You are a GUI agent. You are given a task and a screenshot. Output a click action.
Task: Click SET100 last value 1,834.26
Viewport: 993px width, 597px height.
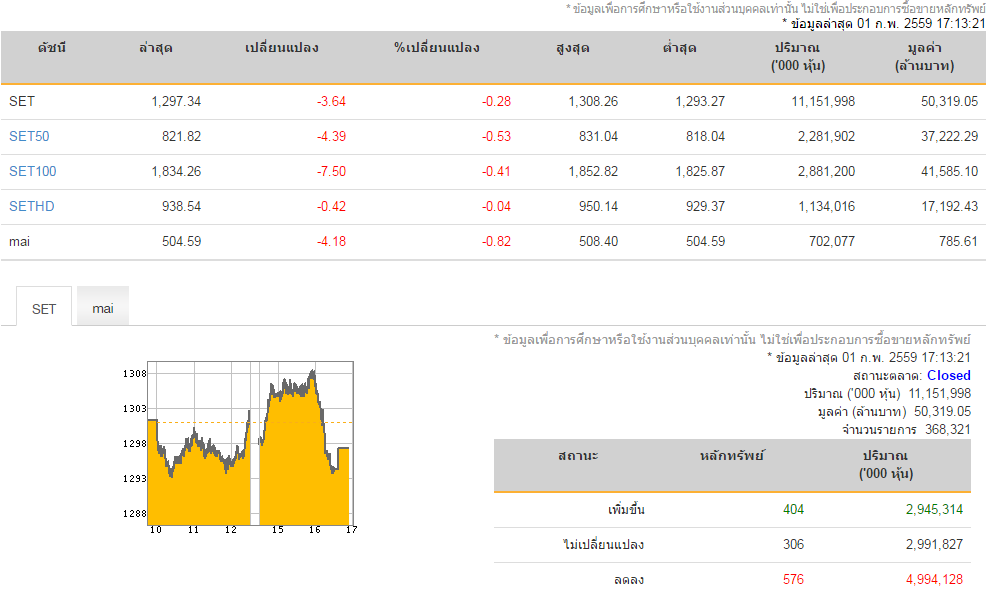click(176, 171)
